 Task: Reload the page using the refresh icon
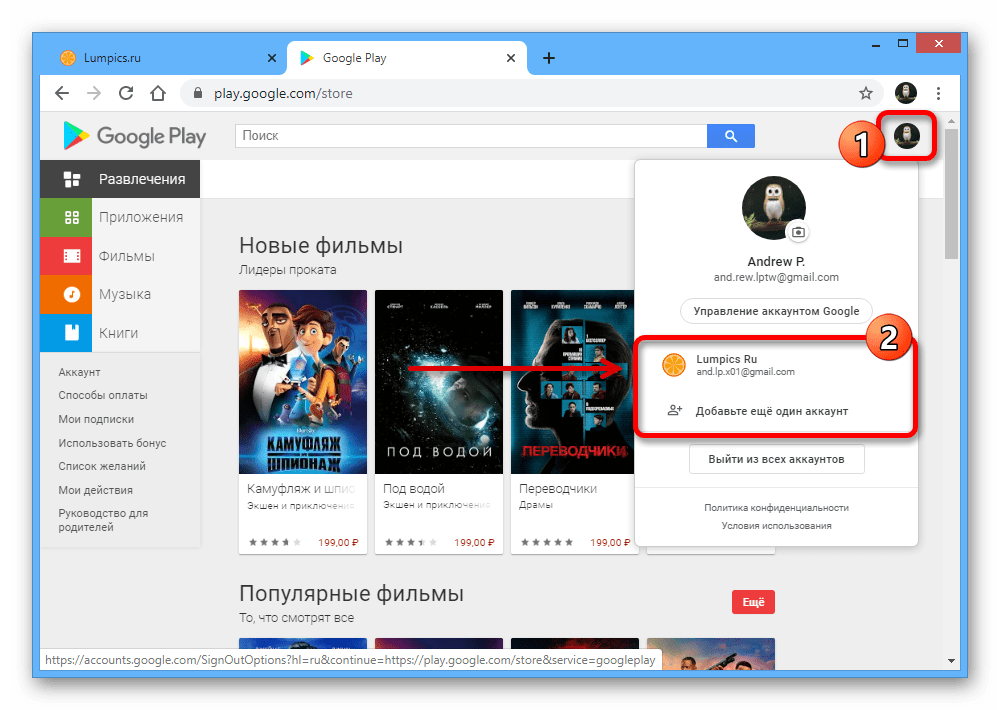126,94
